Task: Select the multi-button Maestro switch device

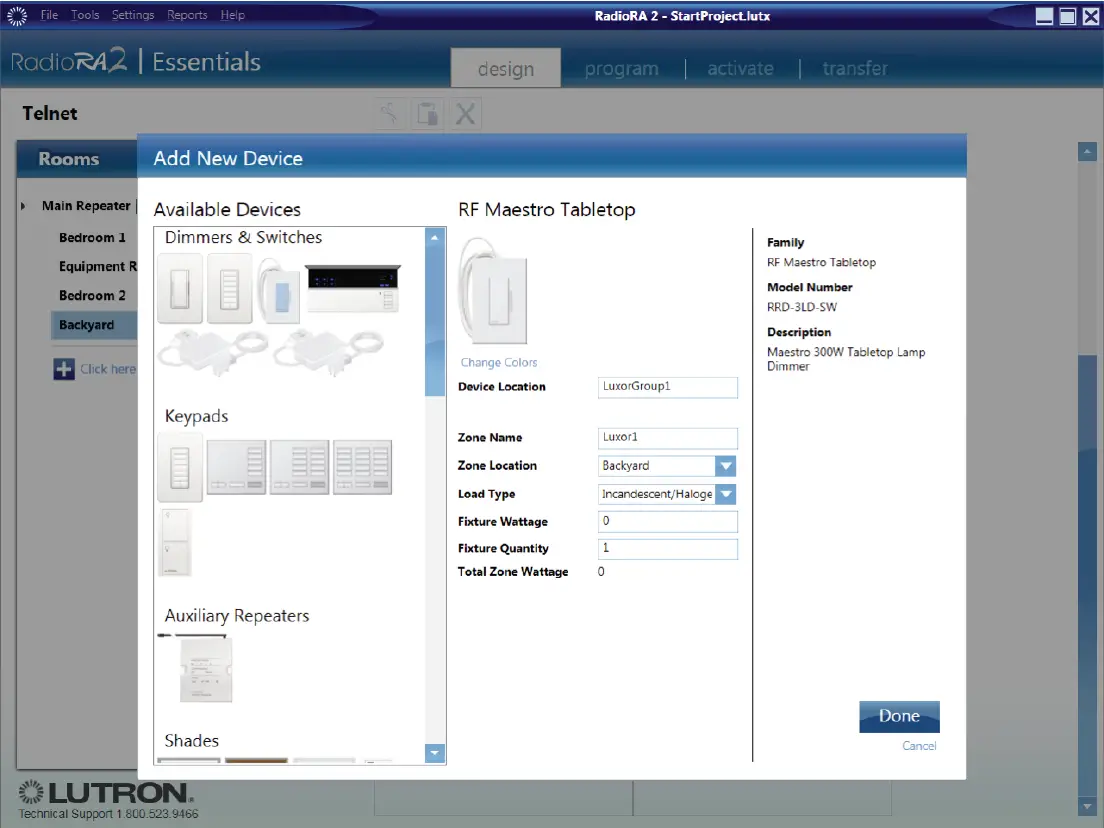Action: (x=230, y=290)
